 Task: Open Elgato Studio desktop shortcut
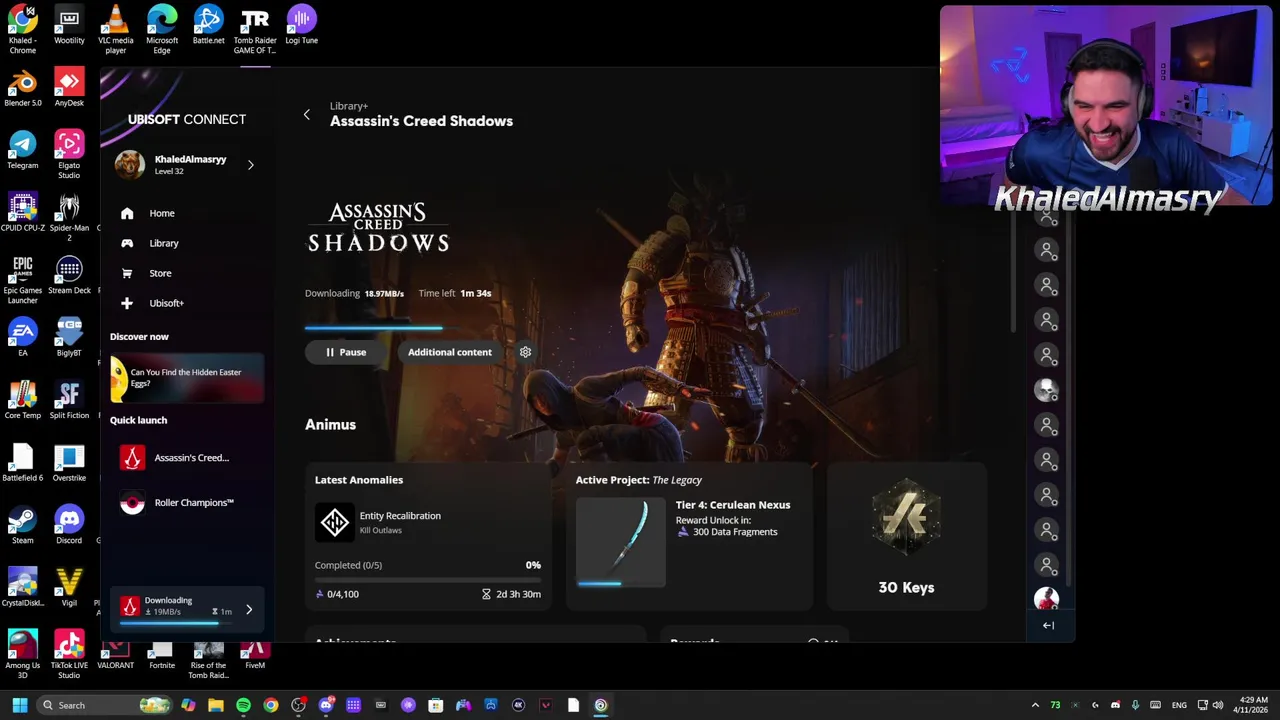pos(69,155)
